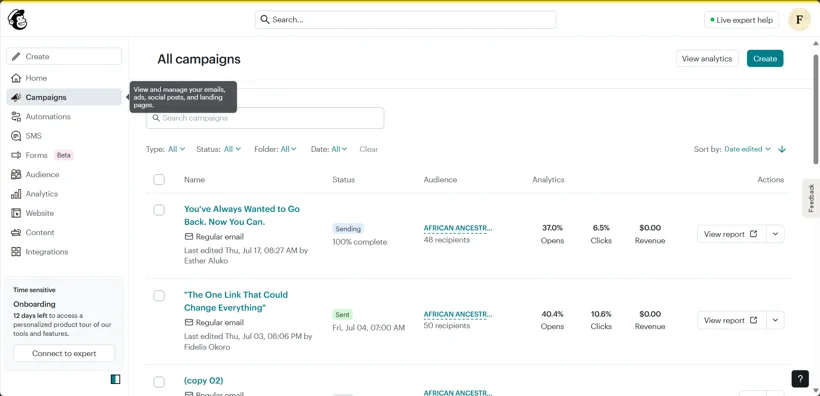Viewport: 820px width, 396px height.
Task: Open Analytics in the sidebar
Action: click(x=64, y=194)
